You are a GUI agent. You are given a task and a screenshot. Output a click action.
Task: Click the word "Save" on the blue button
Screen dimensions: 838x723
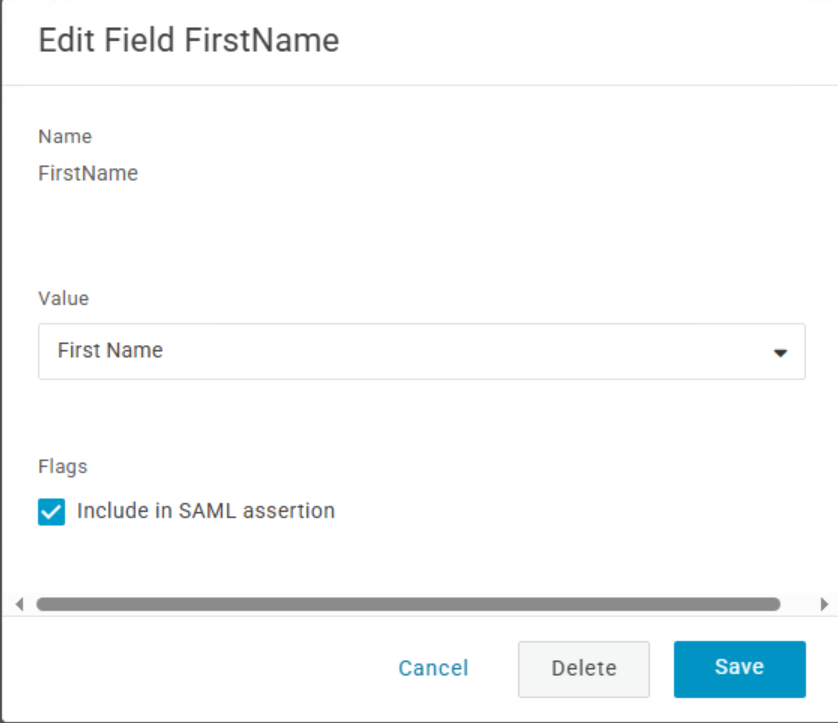[x=739, y=668]
